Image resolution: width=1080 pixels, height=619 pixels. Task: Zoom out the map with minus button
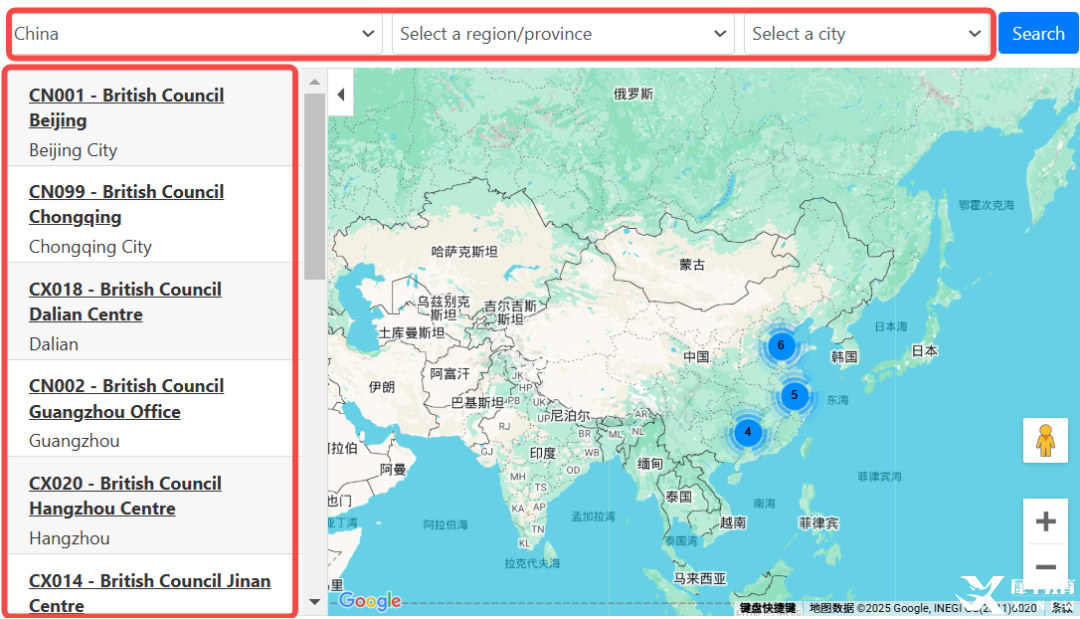(x=1045, y=567)
